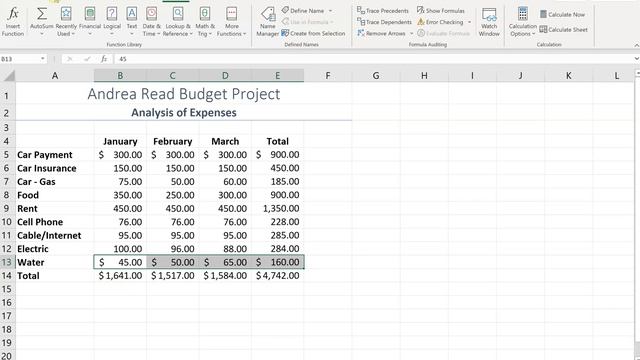Open More Functions menu

tap(231, 22)
